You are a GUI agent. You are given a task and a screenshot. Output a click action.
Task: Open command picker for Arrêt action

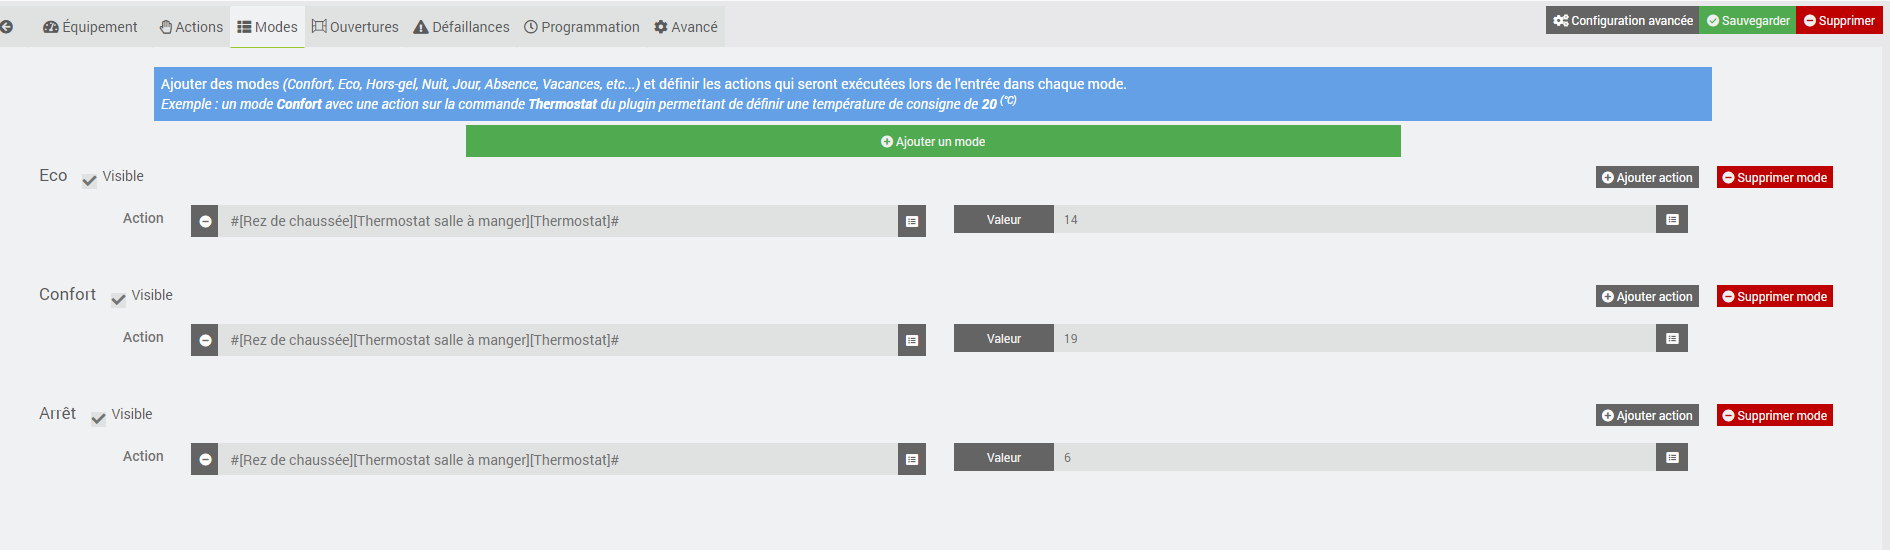(912, 459)
